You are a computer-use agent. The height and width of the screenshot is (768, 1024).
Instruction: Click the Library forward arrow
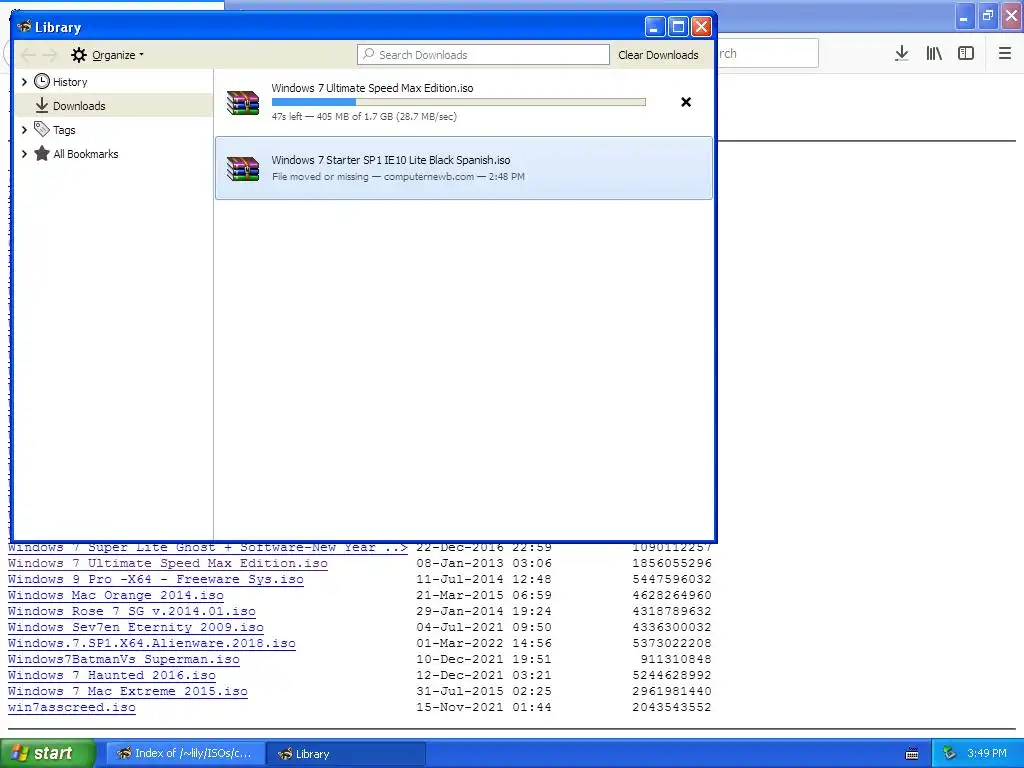coord(50,55)
